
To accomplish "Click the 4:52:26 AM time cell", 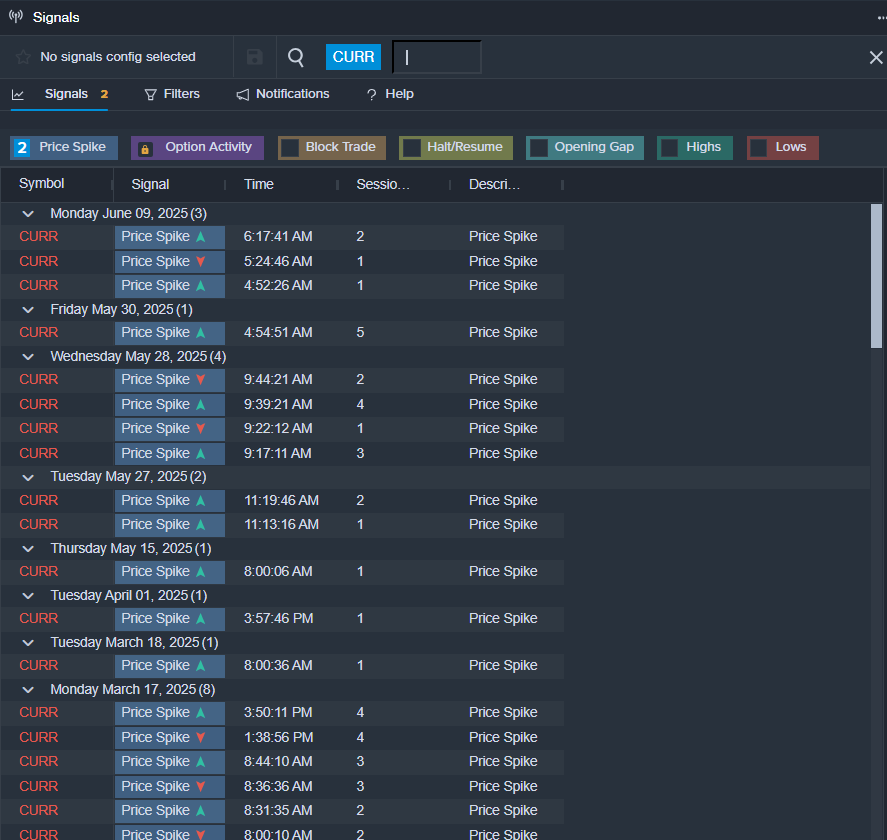I will point(278,286).
